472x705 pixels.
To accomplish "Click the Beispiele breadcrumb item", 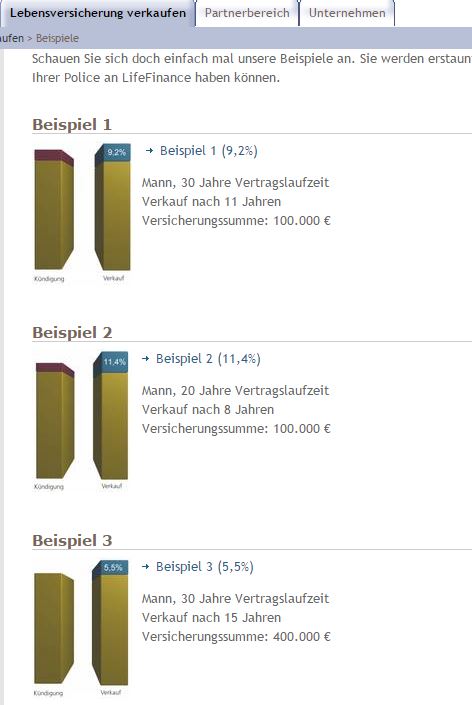I will (57, 38).
